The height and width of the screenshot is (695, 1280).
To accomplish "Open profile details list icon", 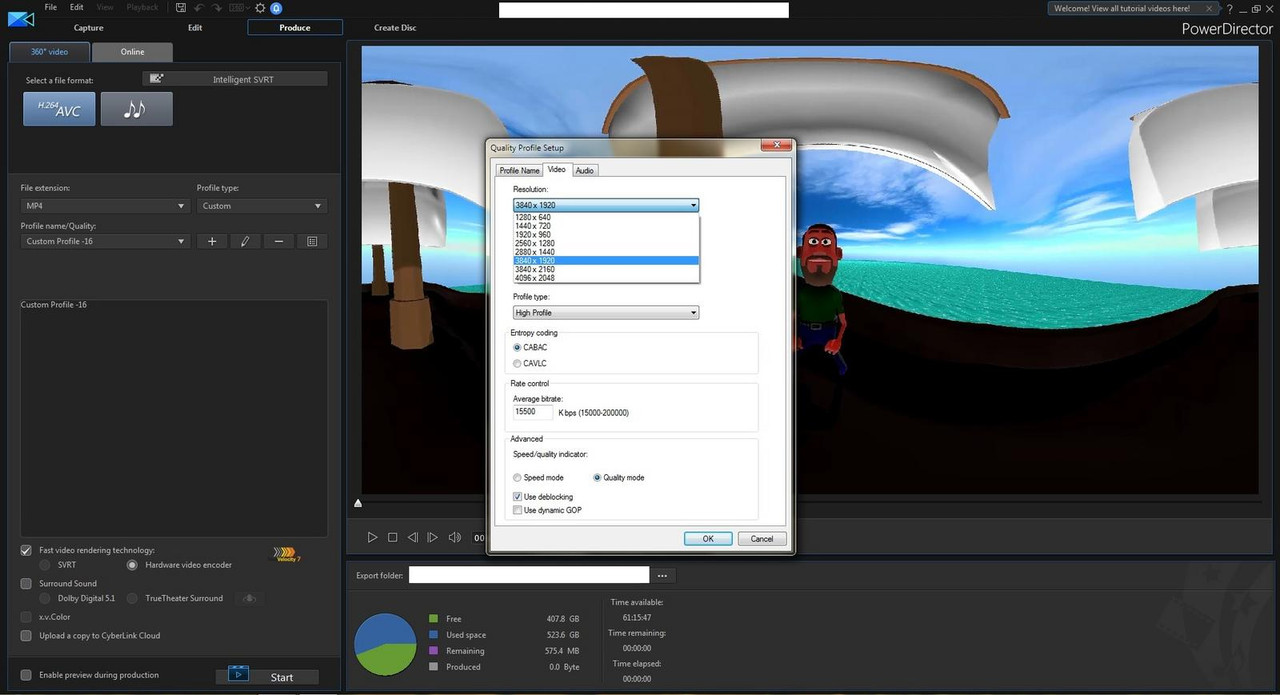I will pos(312,241).
